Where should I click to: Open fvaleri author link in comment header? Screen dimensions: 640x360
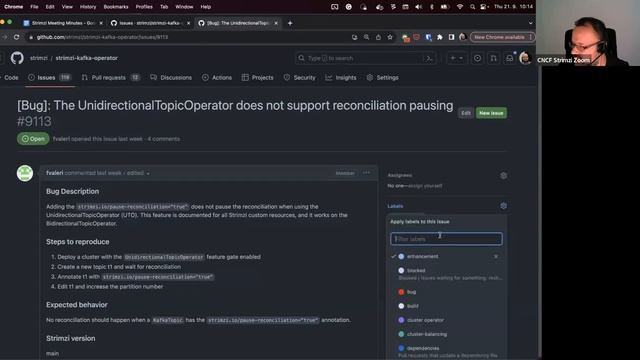pyautogui.click(x=55, y=173)
